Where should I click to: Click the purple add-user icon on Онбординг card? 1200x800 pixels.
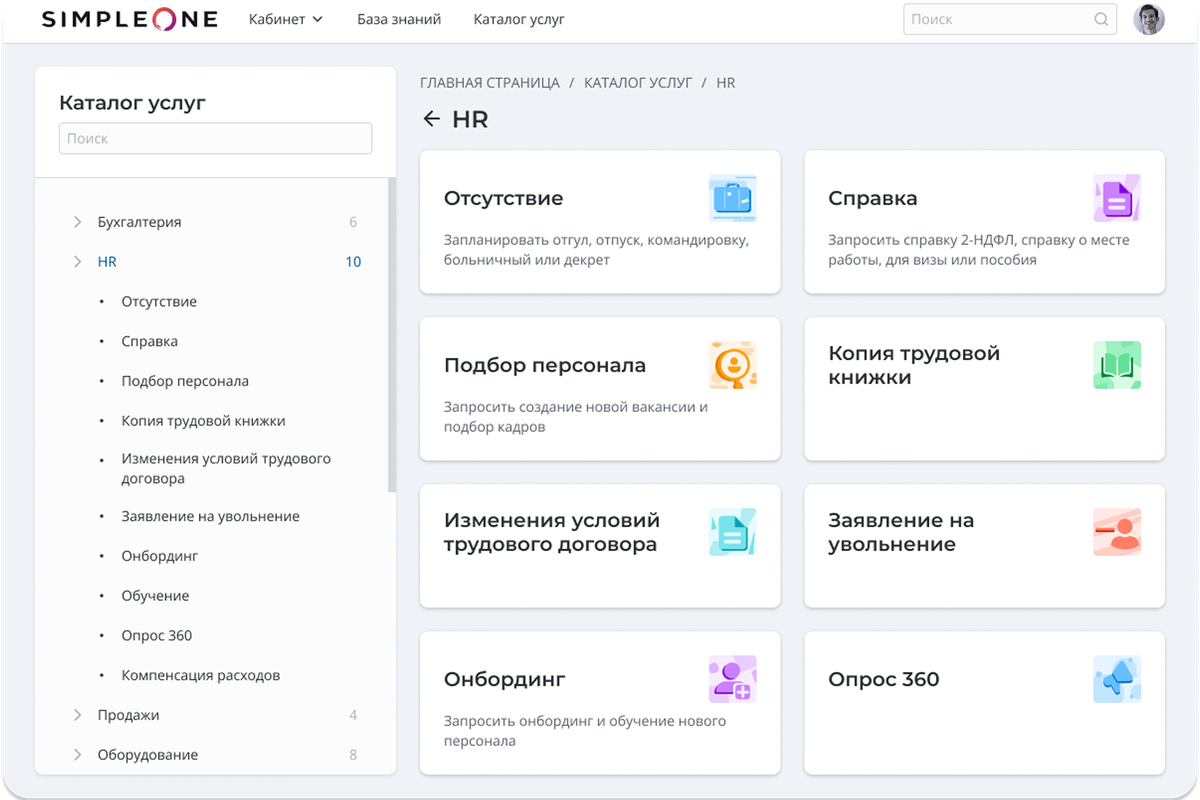tap(732, 679)
